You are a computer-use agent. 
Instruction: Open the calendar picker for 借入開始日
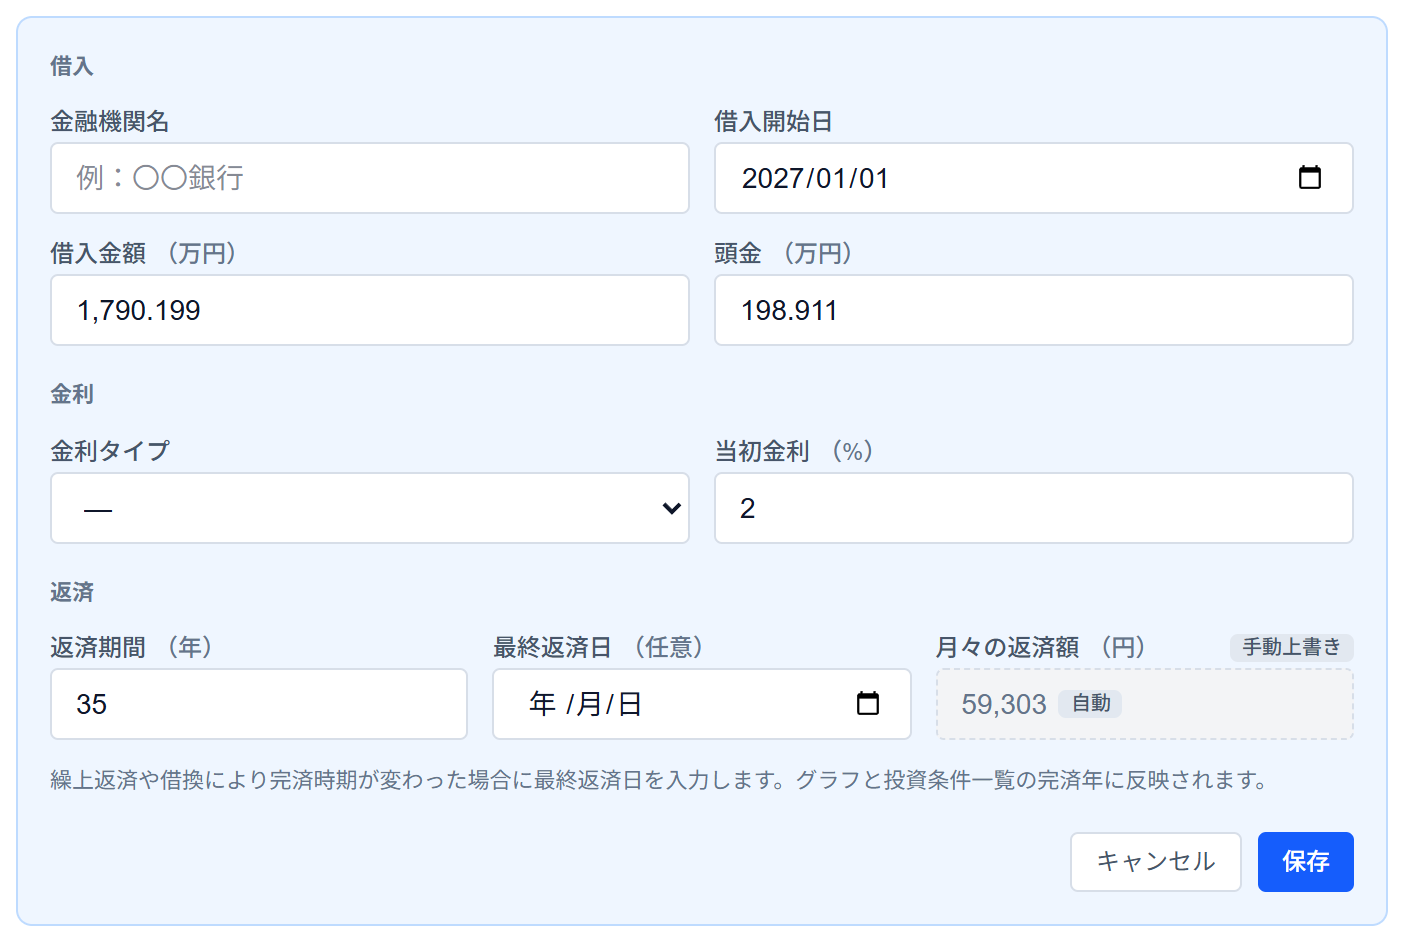pos(1309,178)
